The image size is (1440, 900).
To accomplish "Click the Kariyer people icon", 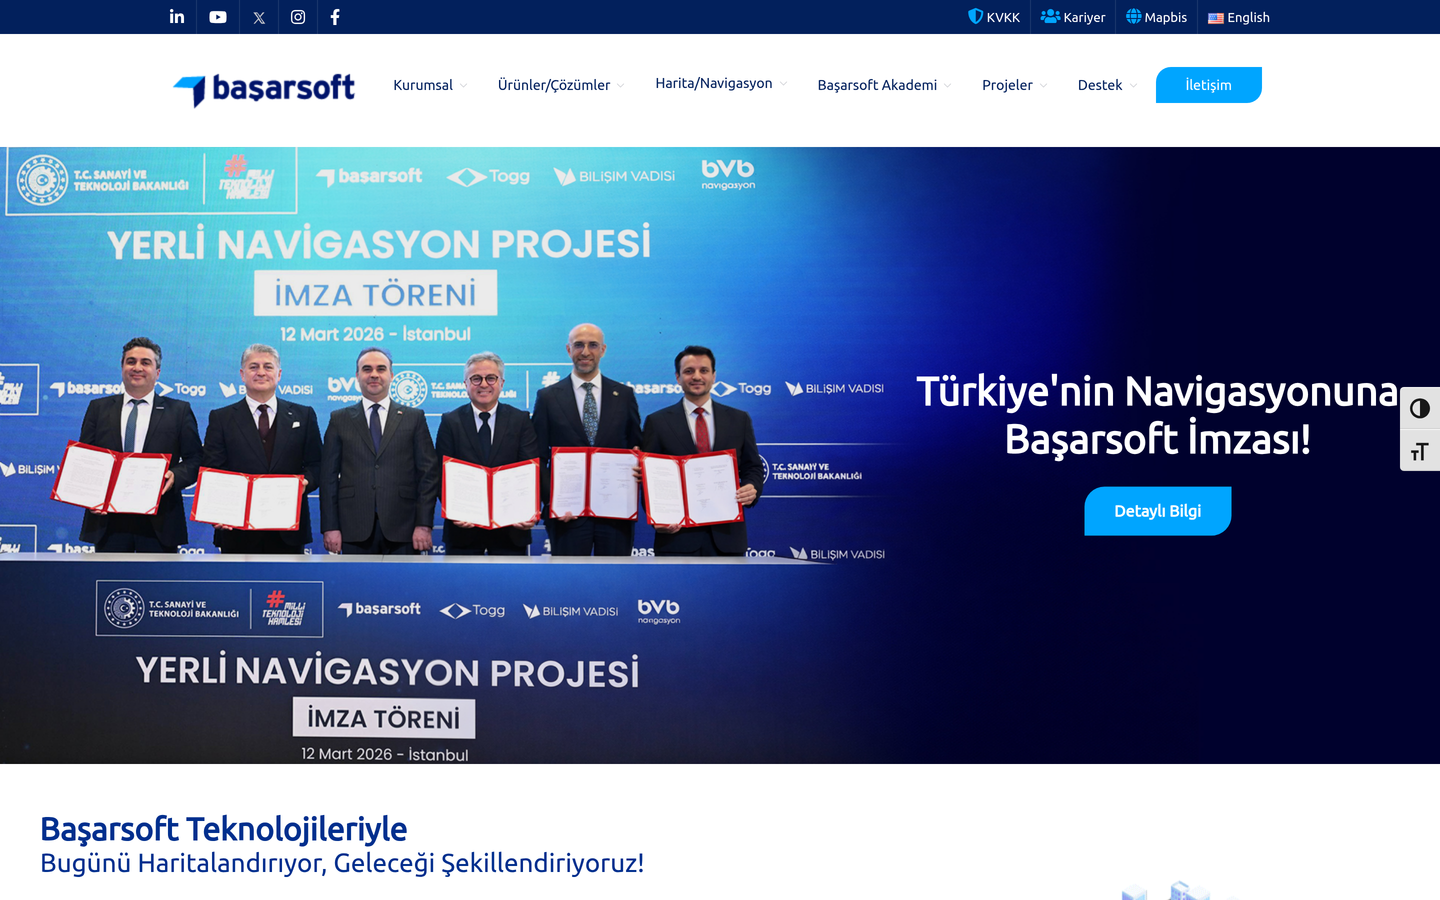I will pos(1050,16).
